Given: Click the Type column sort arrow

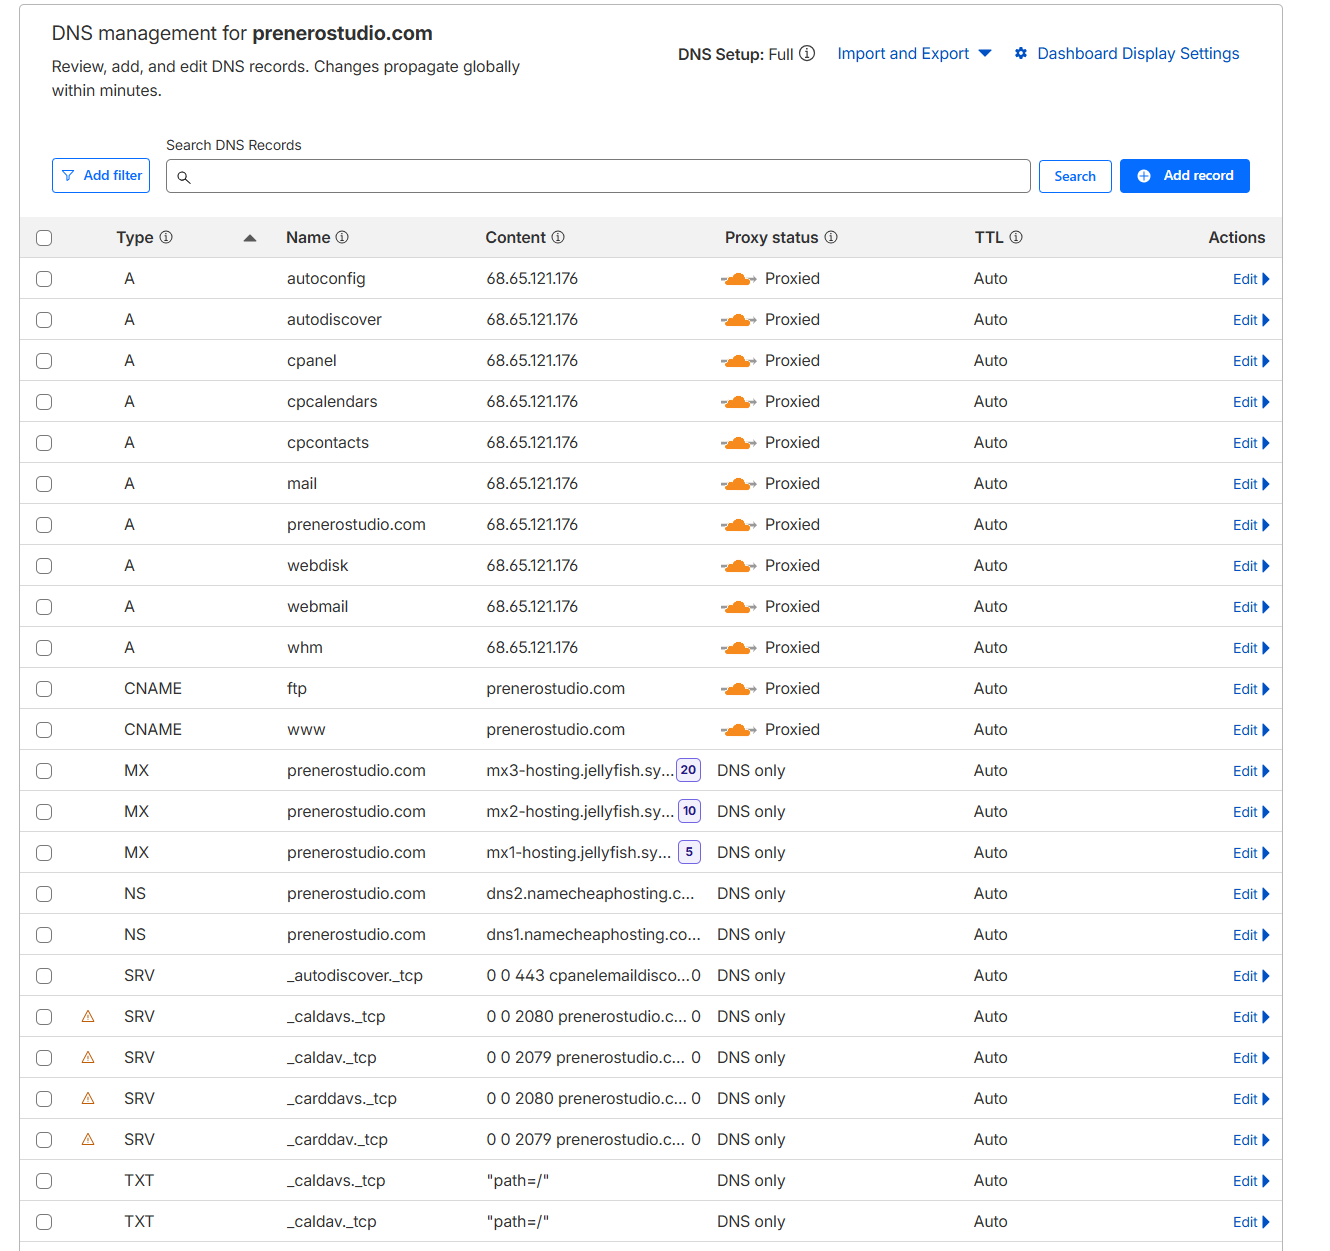Looking at the screenshot, I should pyautogui.click(x=250, y=238).
